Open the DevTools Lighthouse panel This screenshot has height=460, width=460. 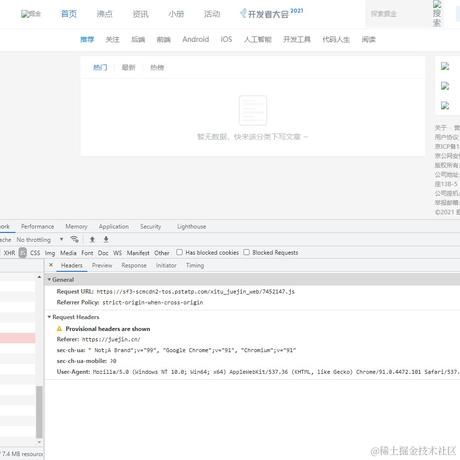[191, 227]
